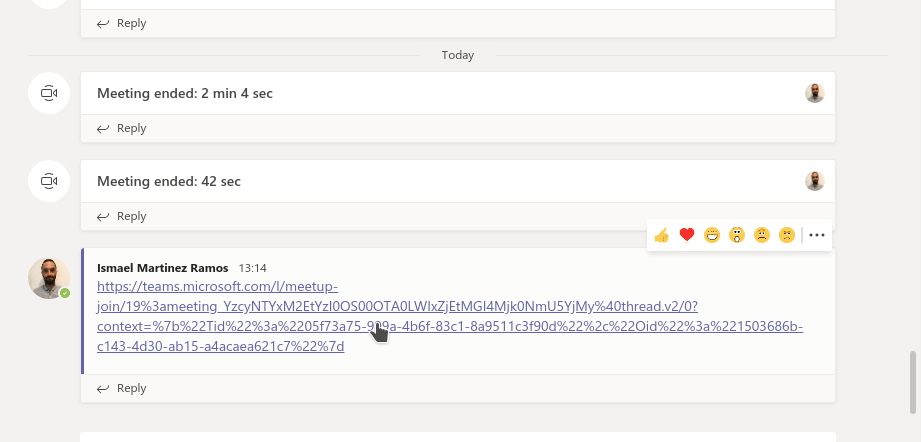React with sad face emoji
Screen dimensions: 921x442
coord(762,235)
